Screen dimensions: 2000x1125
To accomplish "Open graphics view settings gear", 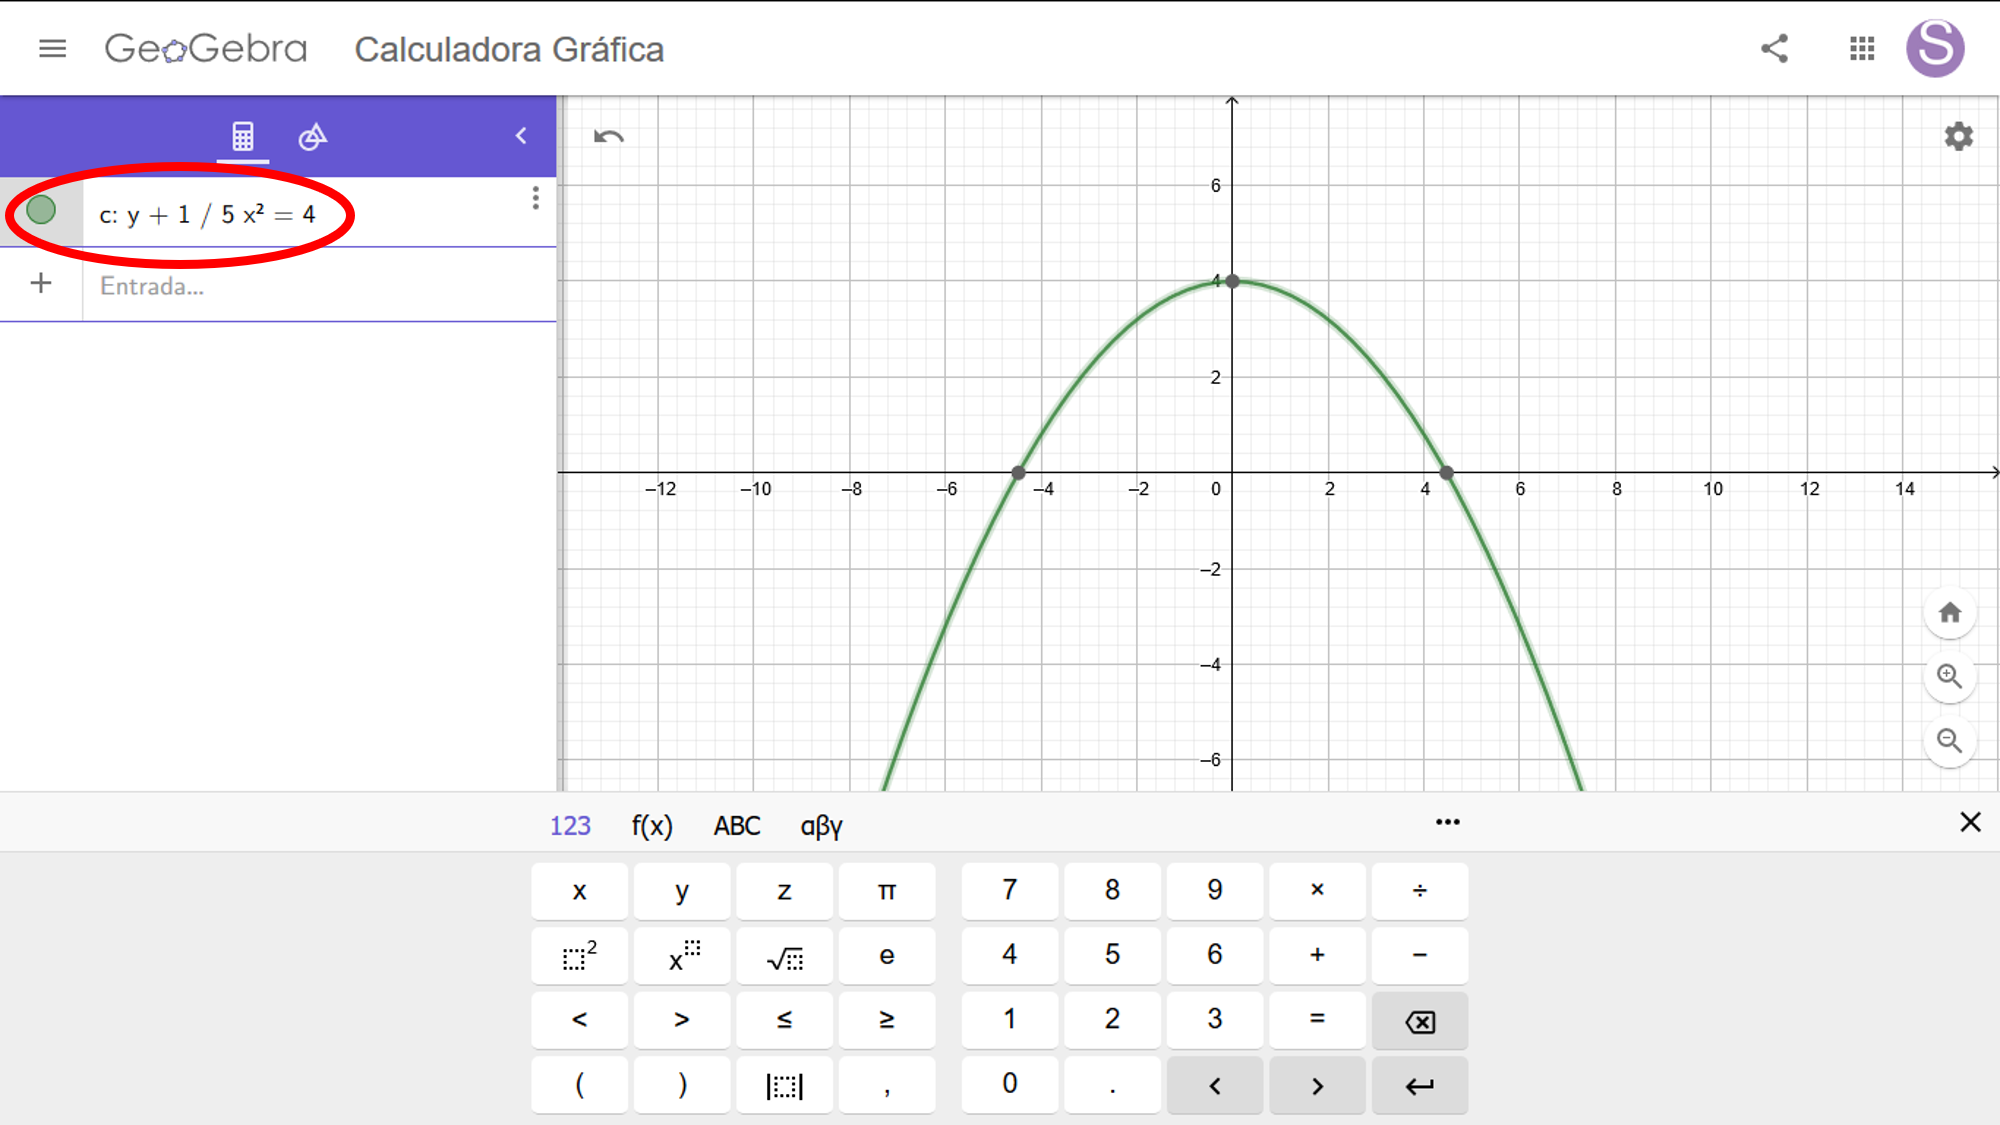I will (1958, 136).
